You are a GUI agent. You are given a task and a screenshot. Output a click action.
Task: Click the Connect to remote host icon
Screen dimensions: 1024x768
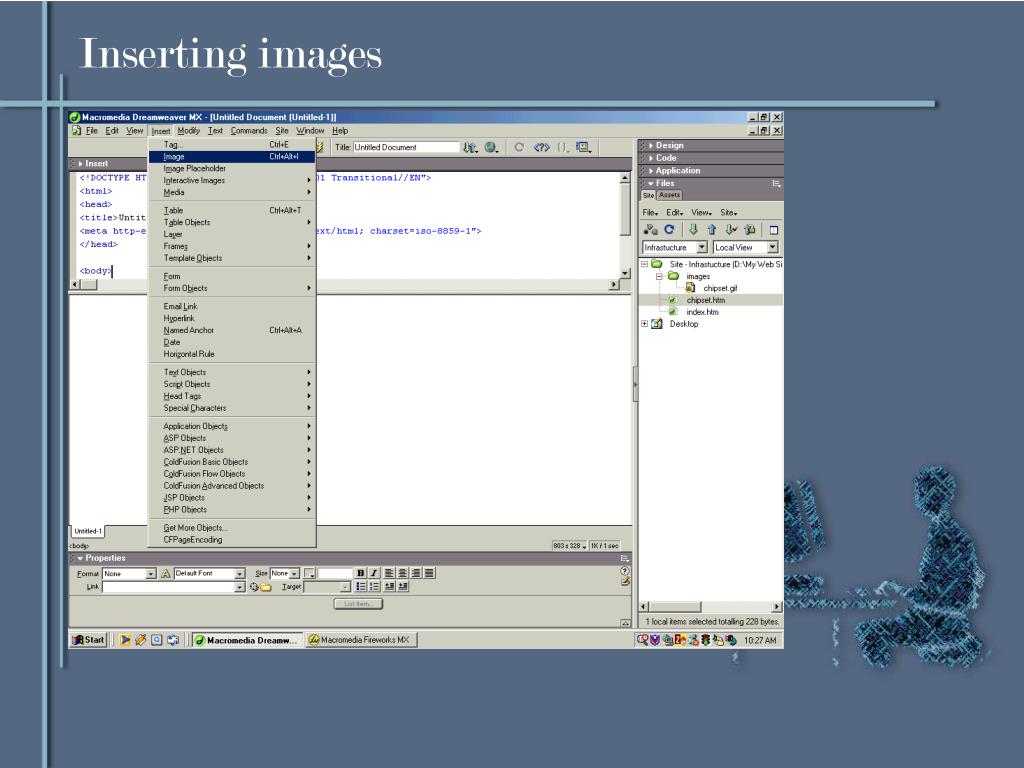point(650,229)
